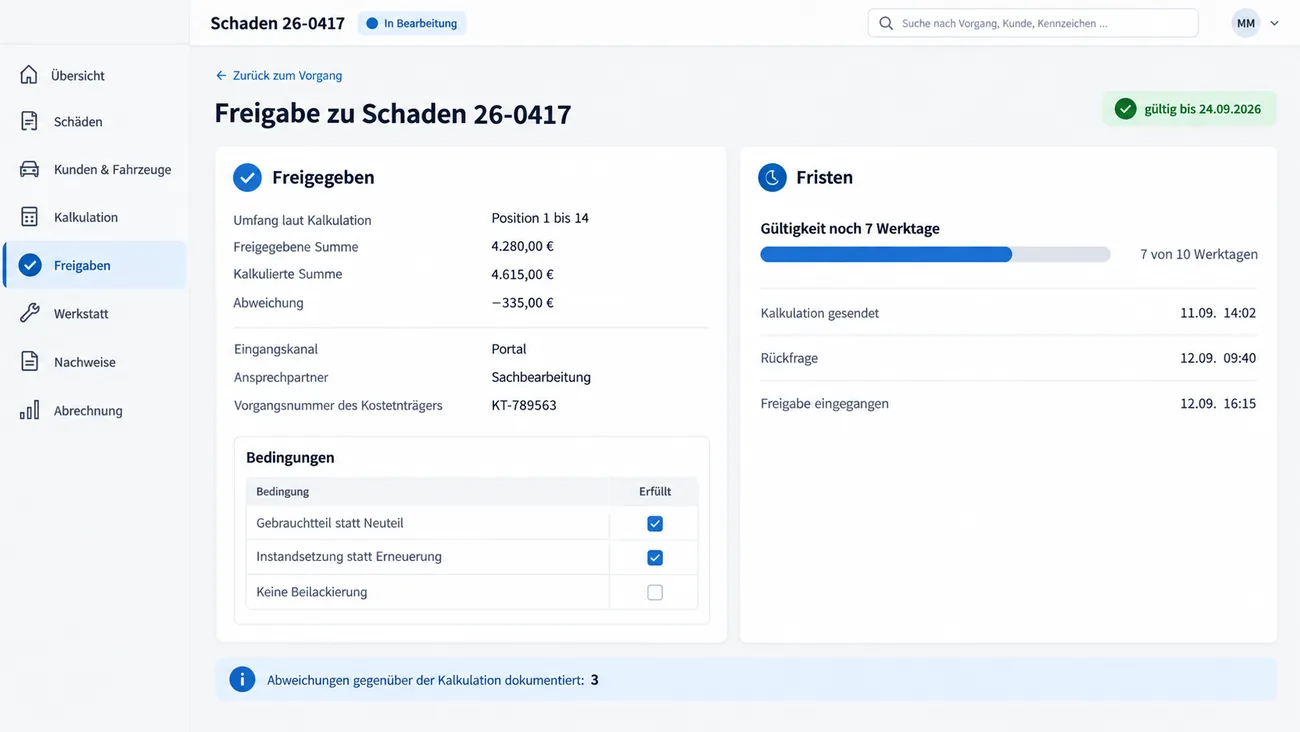Click the Erfüllt column header

pos(655,491)
